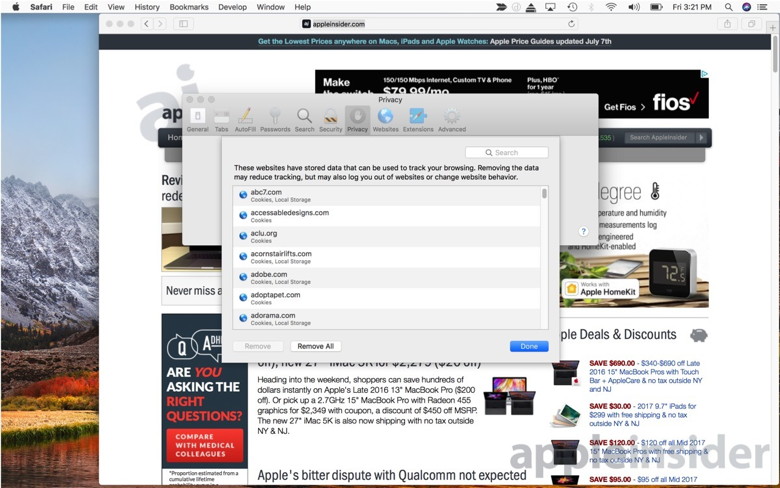Select the adorama.com row
This screenshot has height=488, width=780.
(387, 319)
